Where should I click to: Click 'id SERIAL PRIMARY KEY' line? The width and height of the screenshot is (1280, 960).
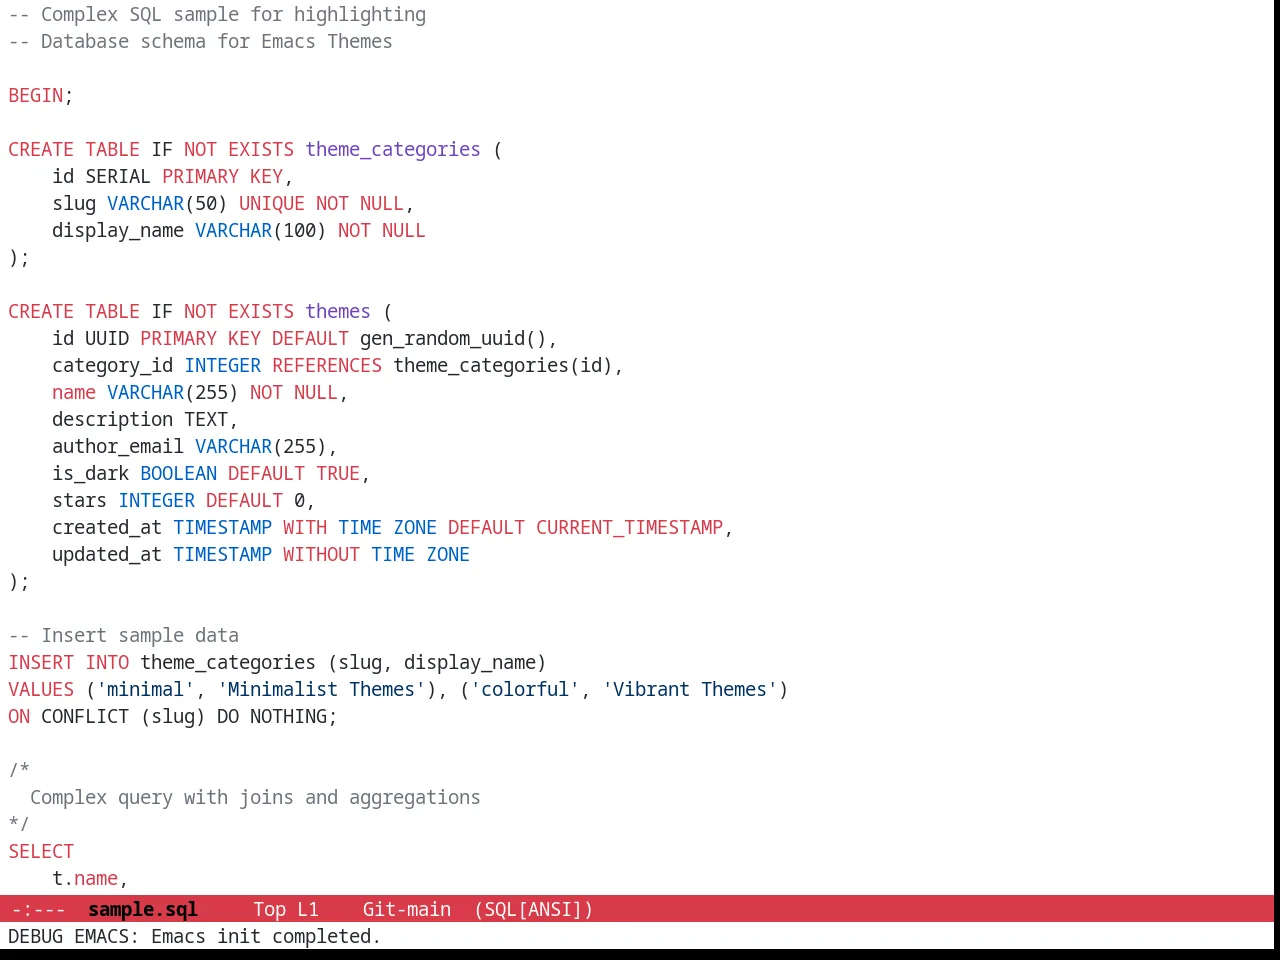pos(172,176)
